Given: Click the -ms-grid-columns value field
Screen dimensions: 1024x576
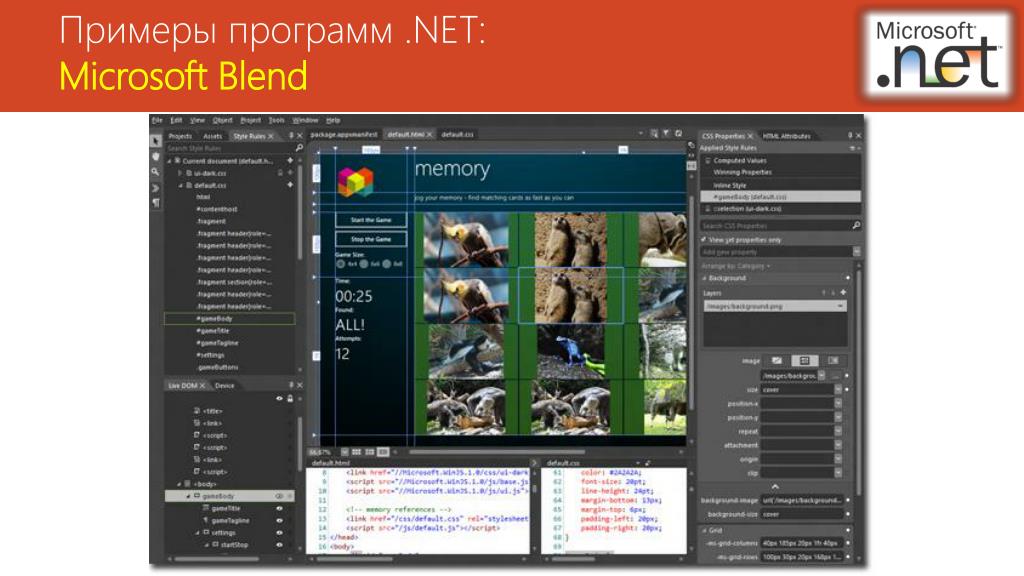Looking at the screenshot, I should (801, 543).
